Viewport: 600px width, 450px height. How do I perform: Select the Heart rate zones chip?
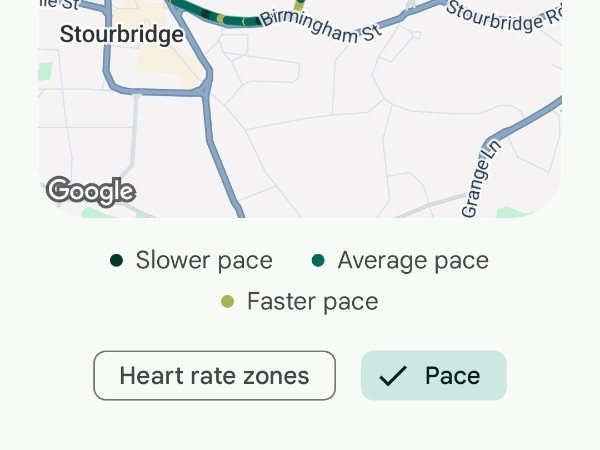click(214, 376)
